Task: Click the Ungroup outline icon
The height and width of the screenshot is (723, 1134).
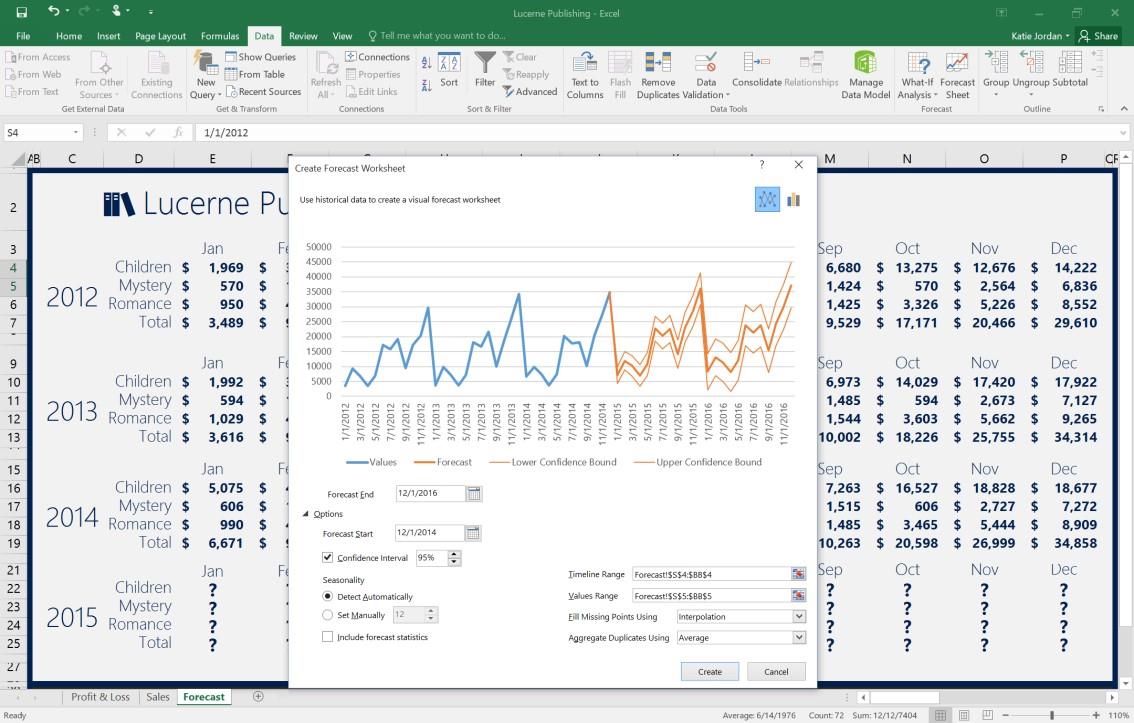Action: [1031, 72]
